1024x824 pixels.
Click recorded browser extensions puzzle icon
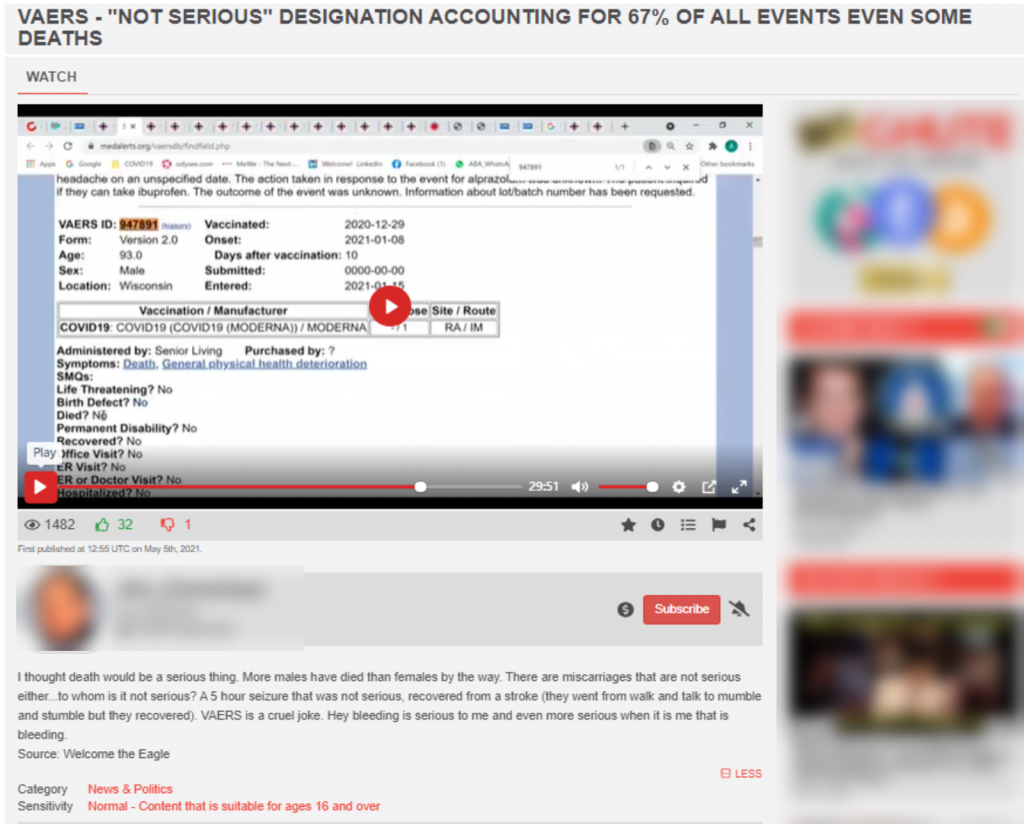pos(712,146)
